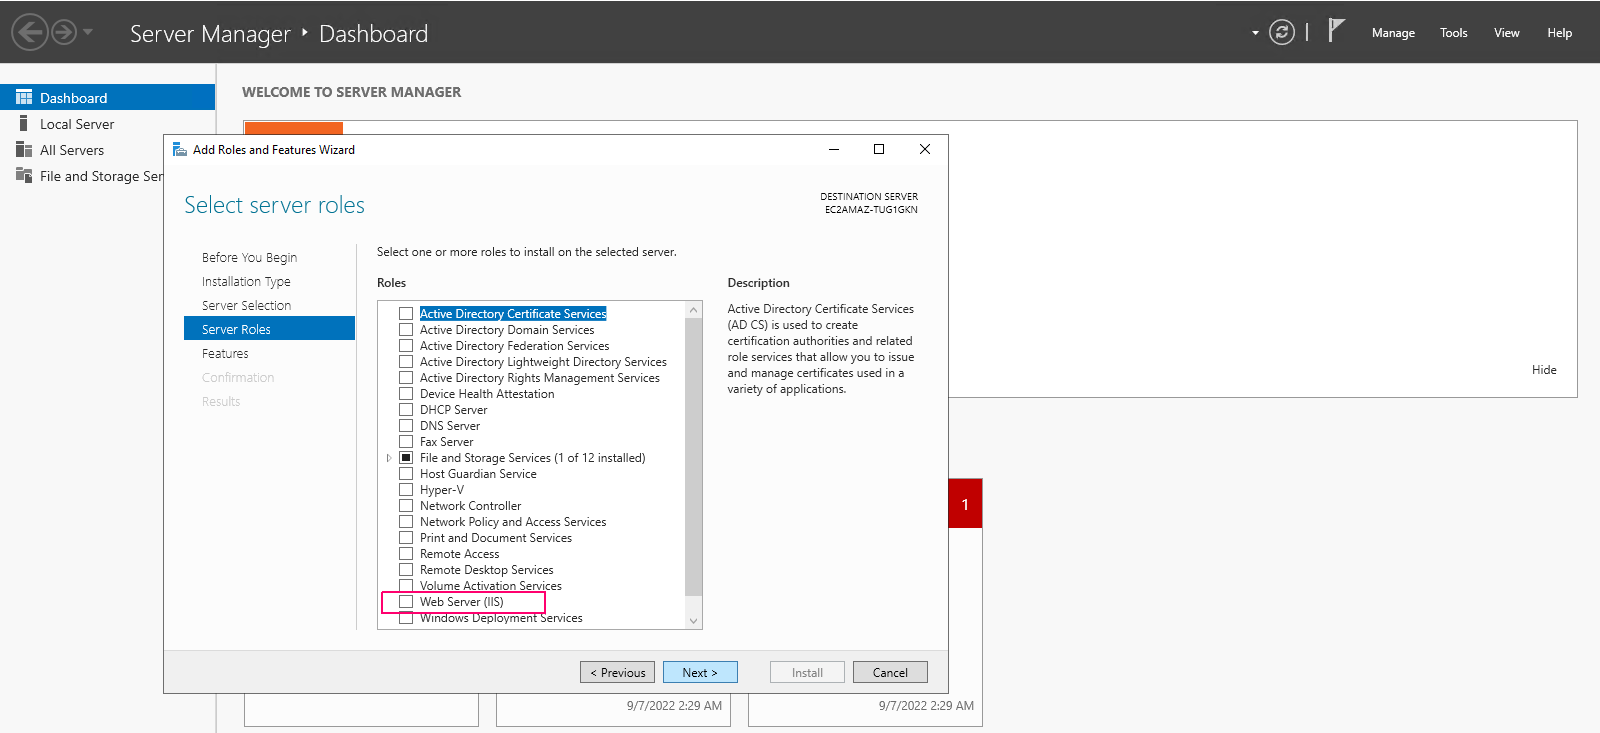This screenshot has width=1600, height=733.
Task: Check the Web Server (IIS) role
Action: click(x=406, y=602)
